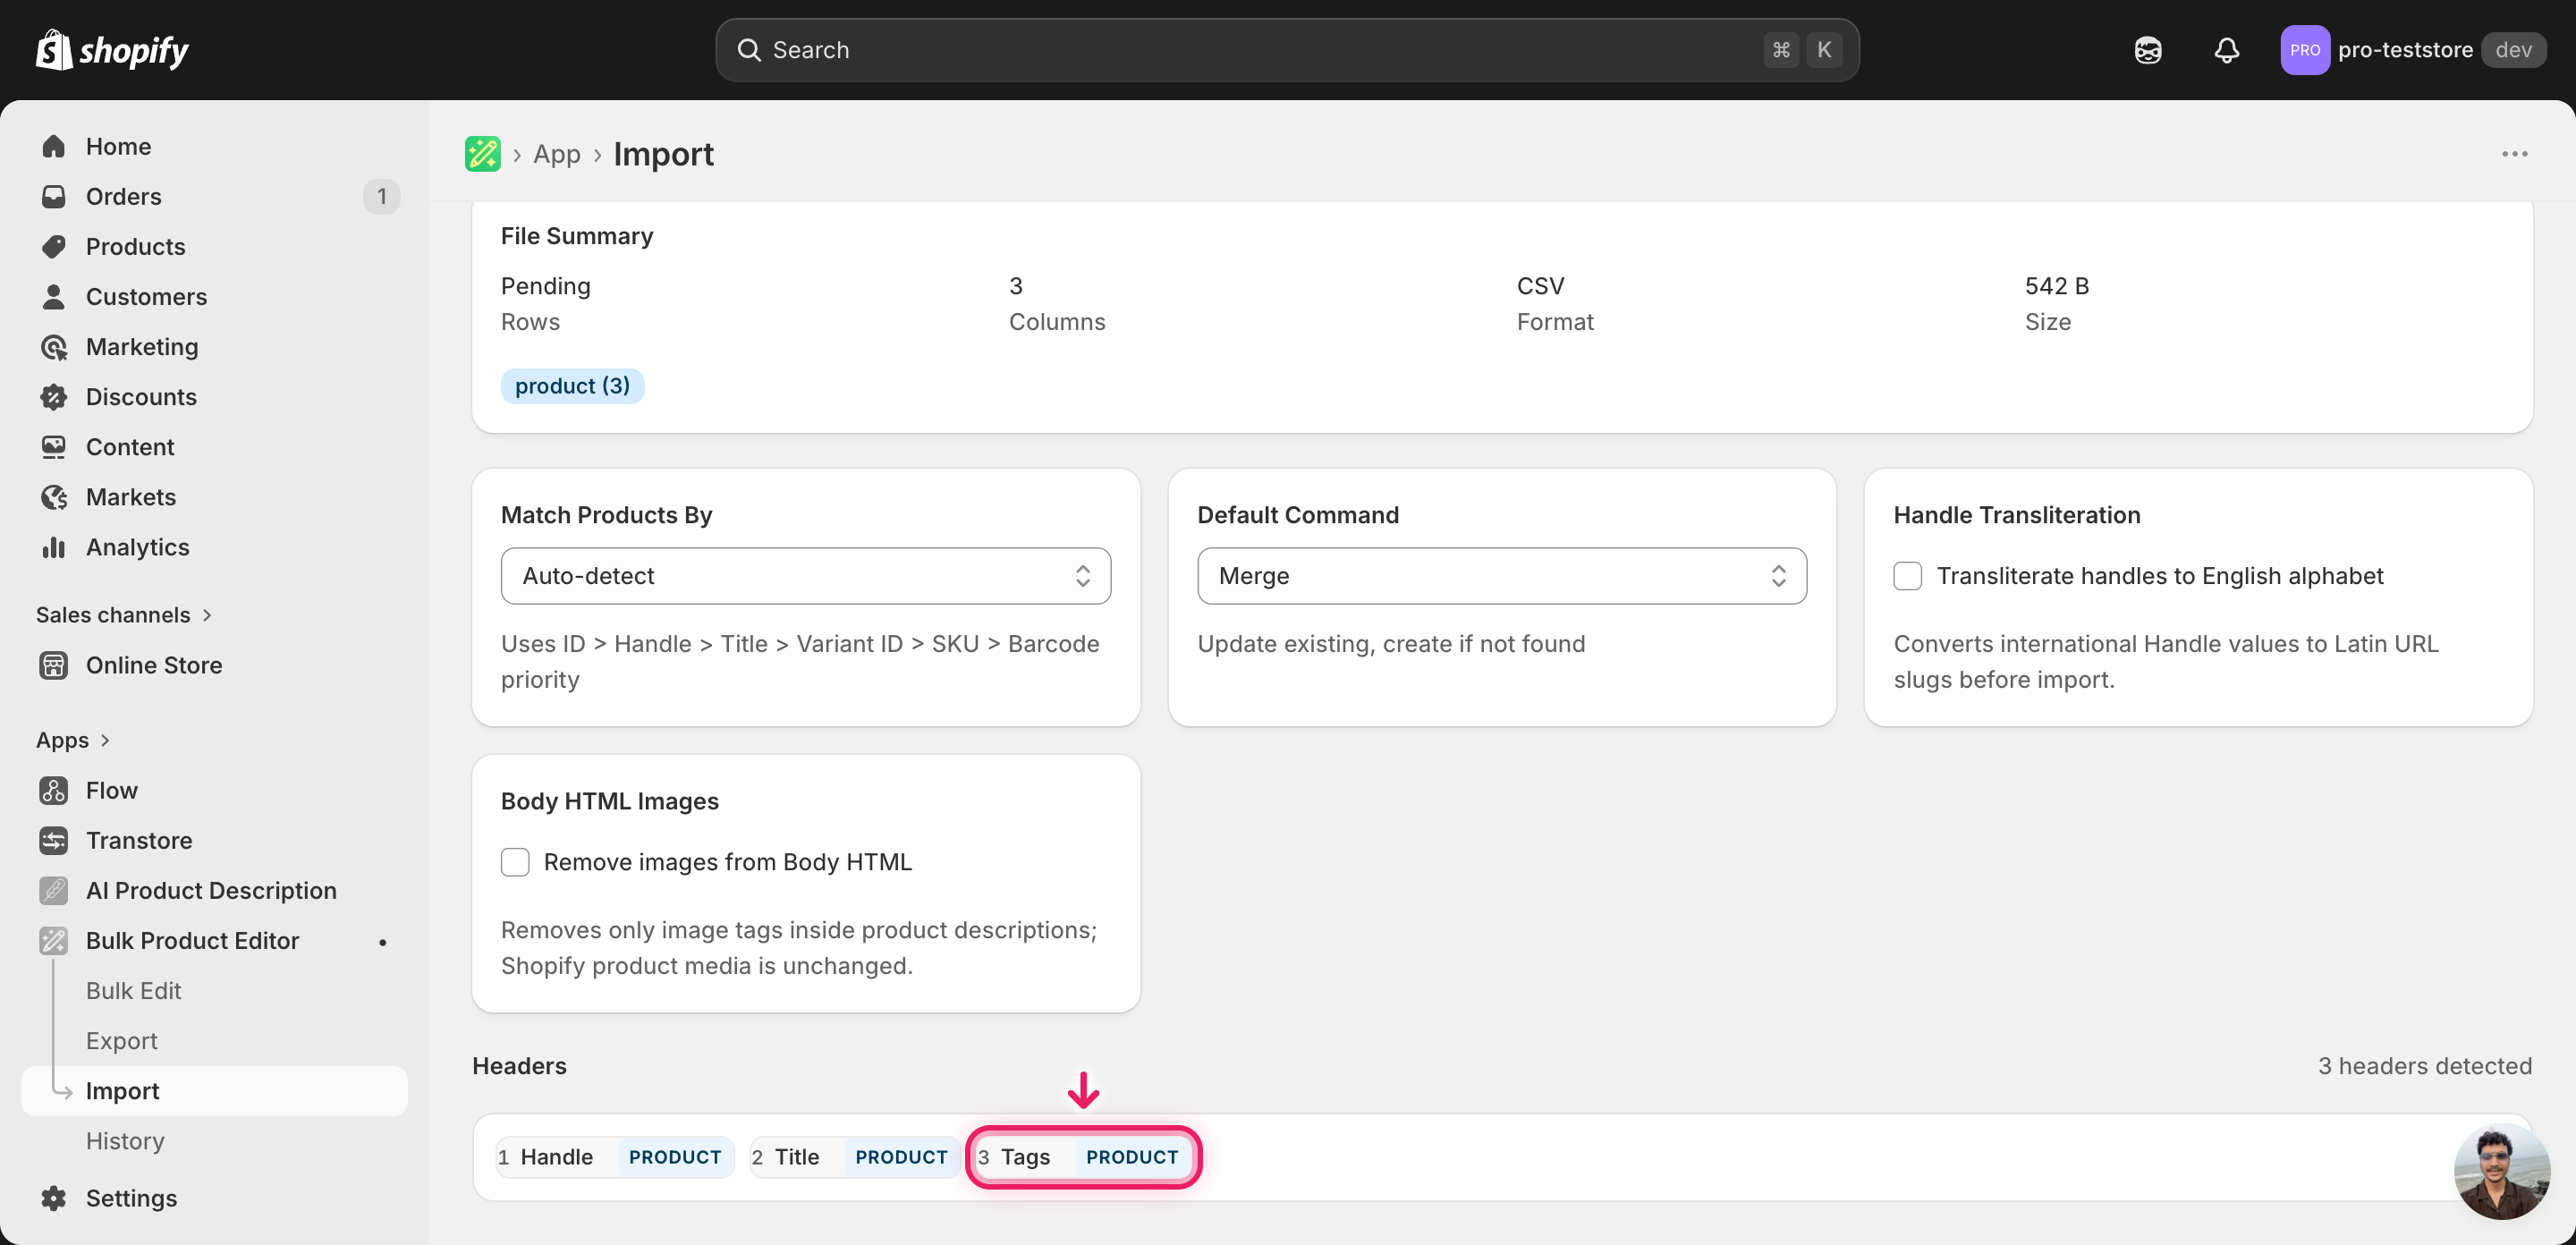
Task: Expand the Apps section
Action: (x=73, y=739)
